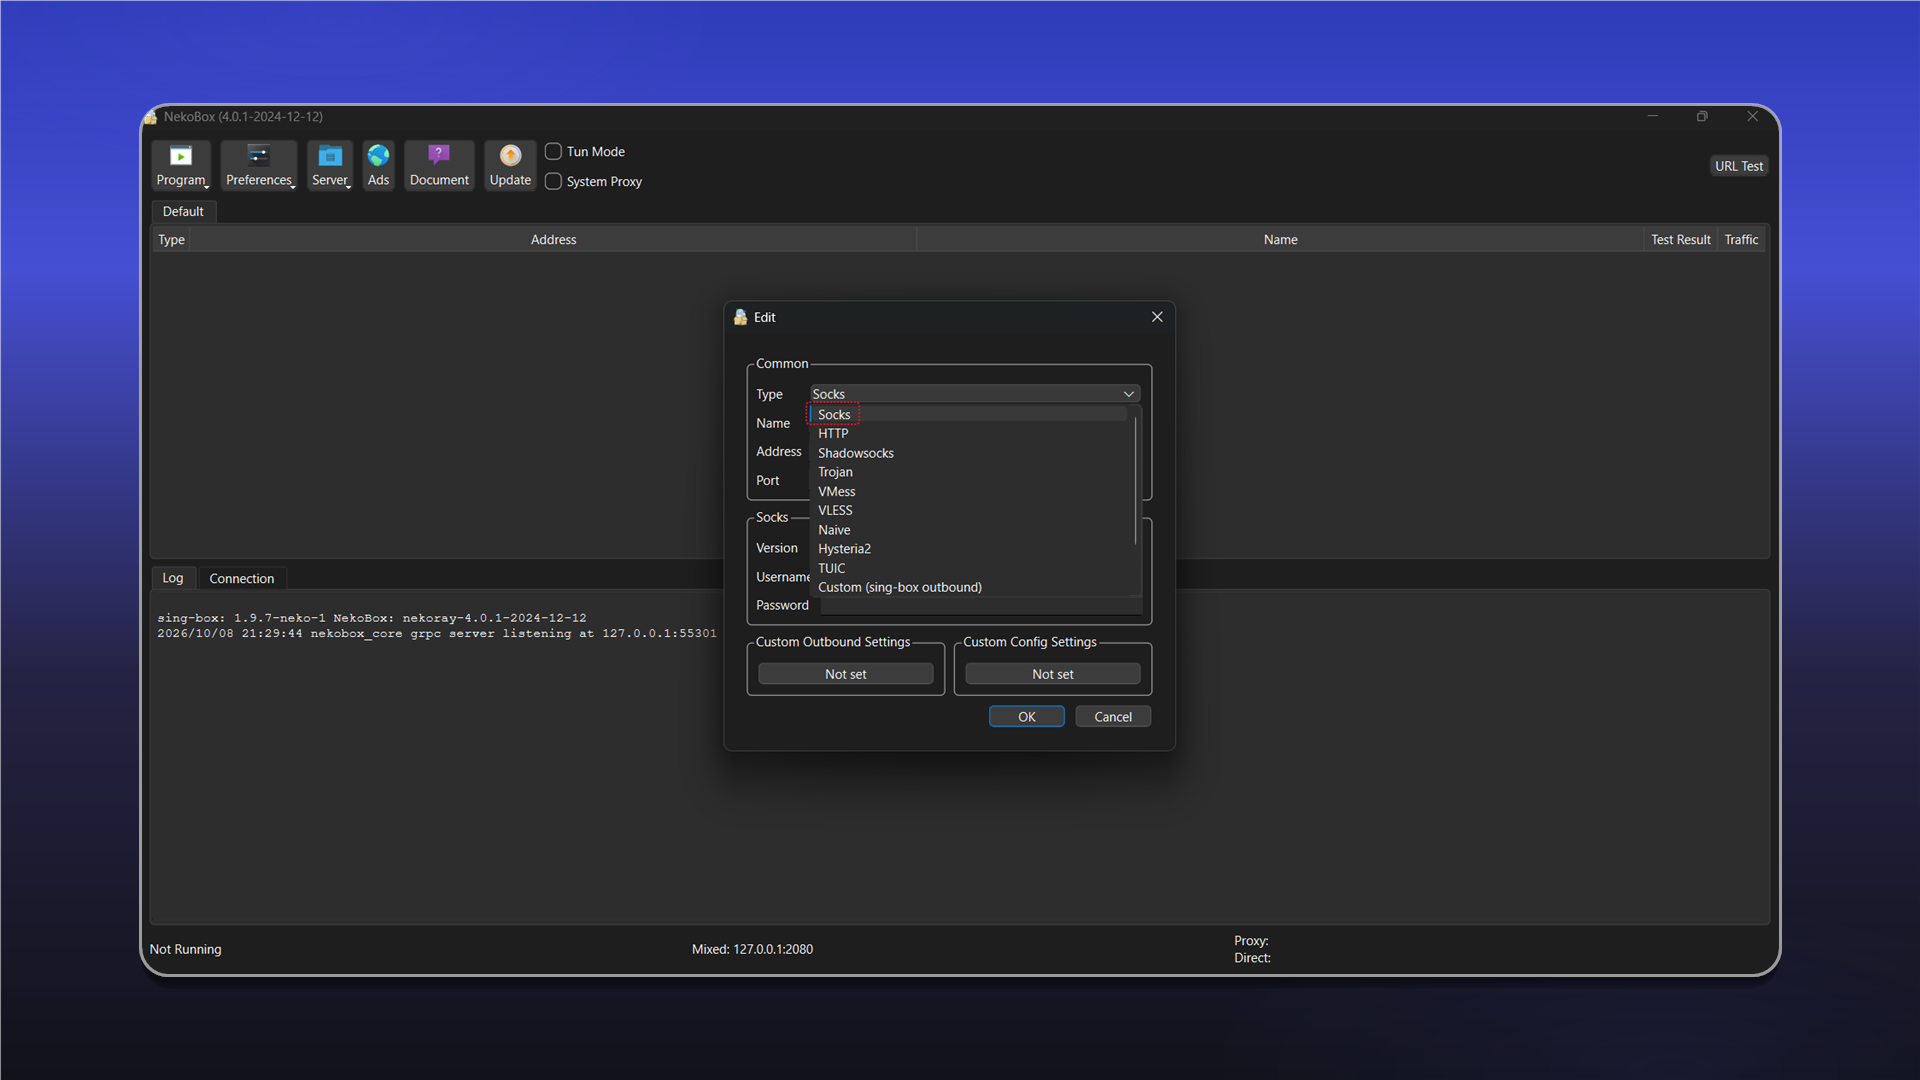This screenshot has width=1920, height=1080.
Task: Restore down the NekoBox window
Action: click(x=1702, y=116)
